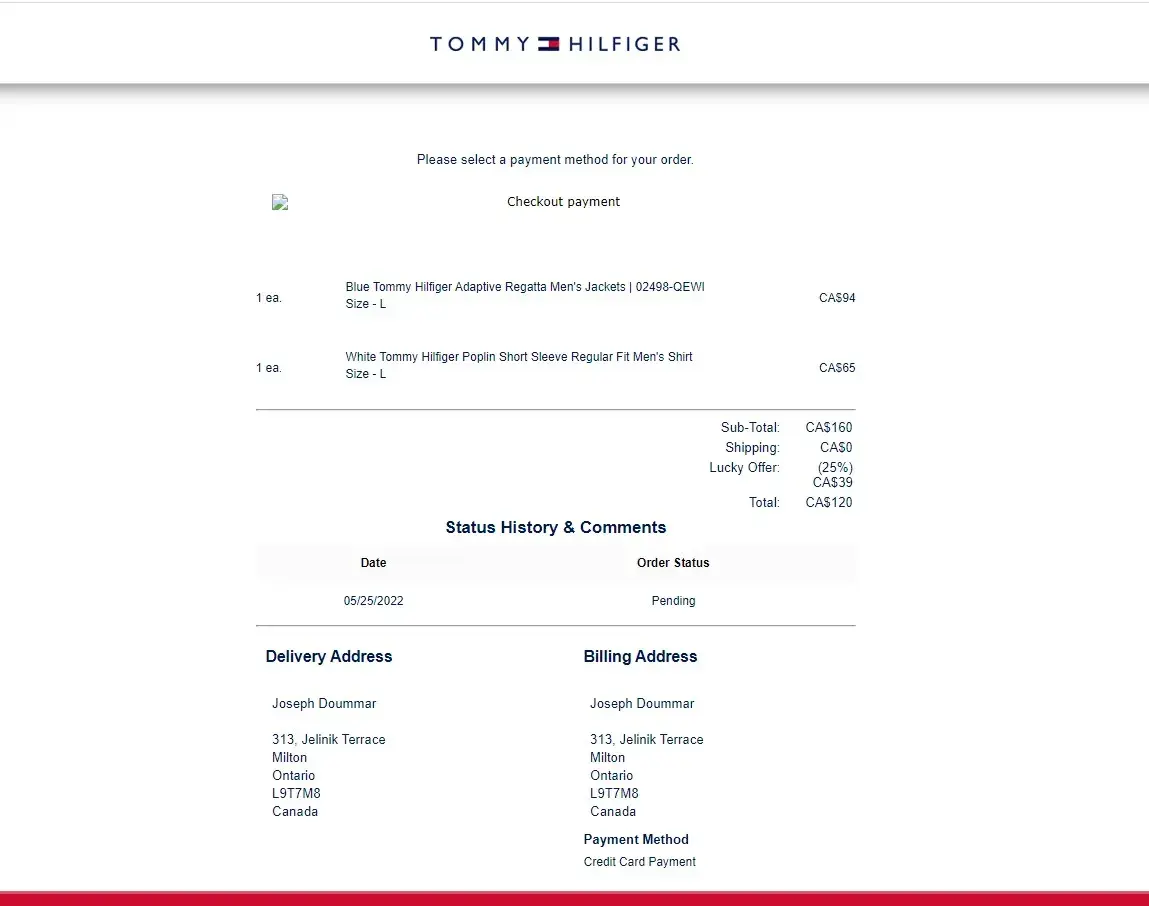Viewport: 1149px width, 906px height.
Task: Click the Total label
Action: pyautogui.click(x=764, y=502)
